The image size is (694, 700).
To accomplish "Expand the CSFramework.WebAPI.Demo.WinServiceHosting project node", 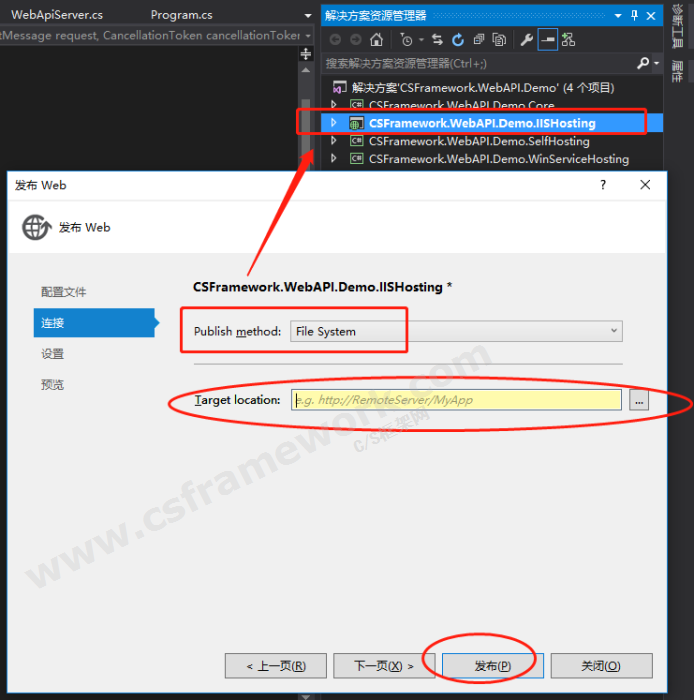I will coord(335,159).
